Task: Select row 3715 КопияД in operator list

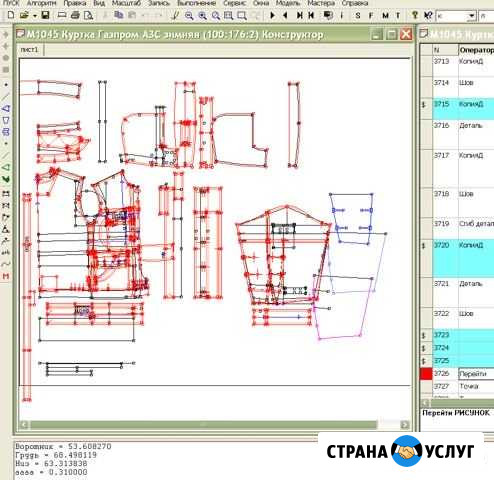Action: click(463, 108)
